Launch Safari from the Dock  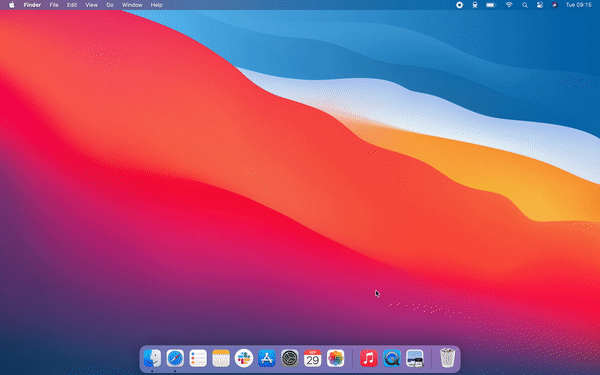point(175,359)
